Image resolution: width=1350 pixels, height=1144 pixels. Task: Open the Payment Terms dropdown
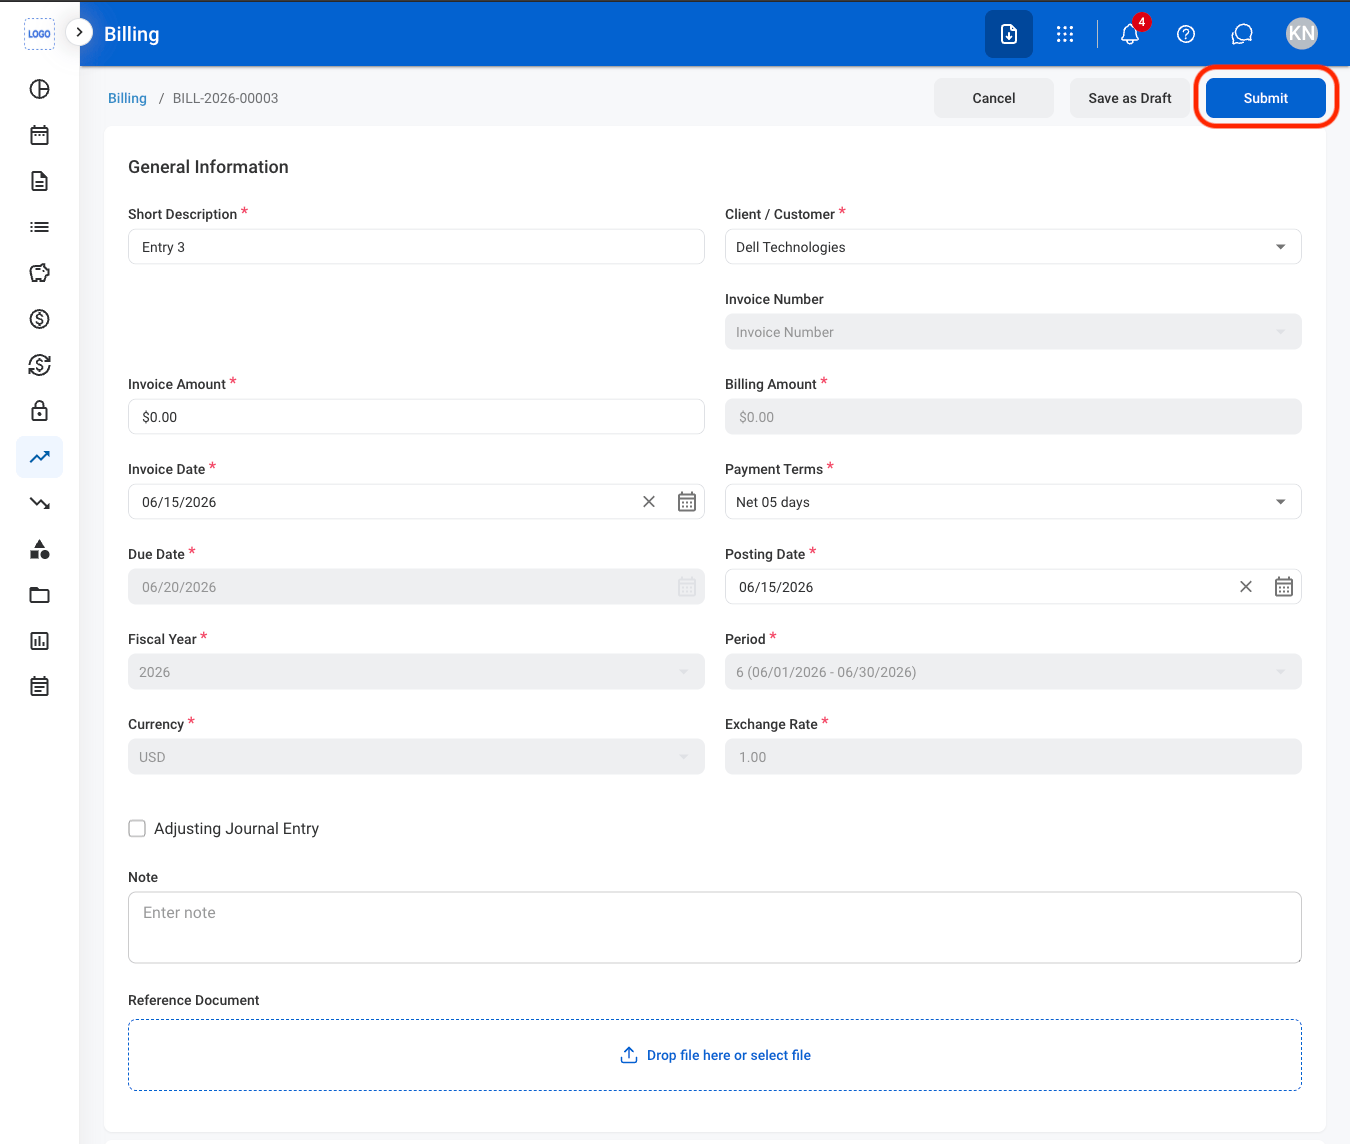point(1013,502)
